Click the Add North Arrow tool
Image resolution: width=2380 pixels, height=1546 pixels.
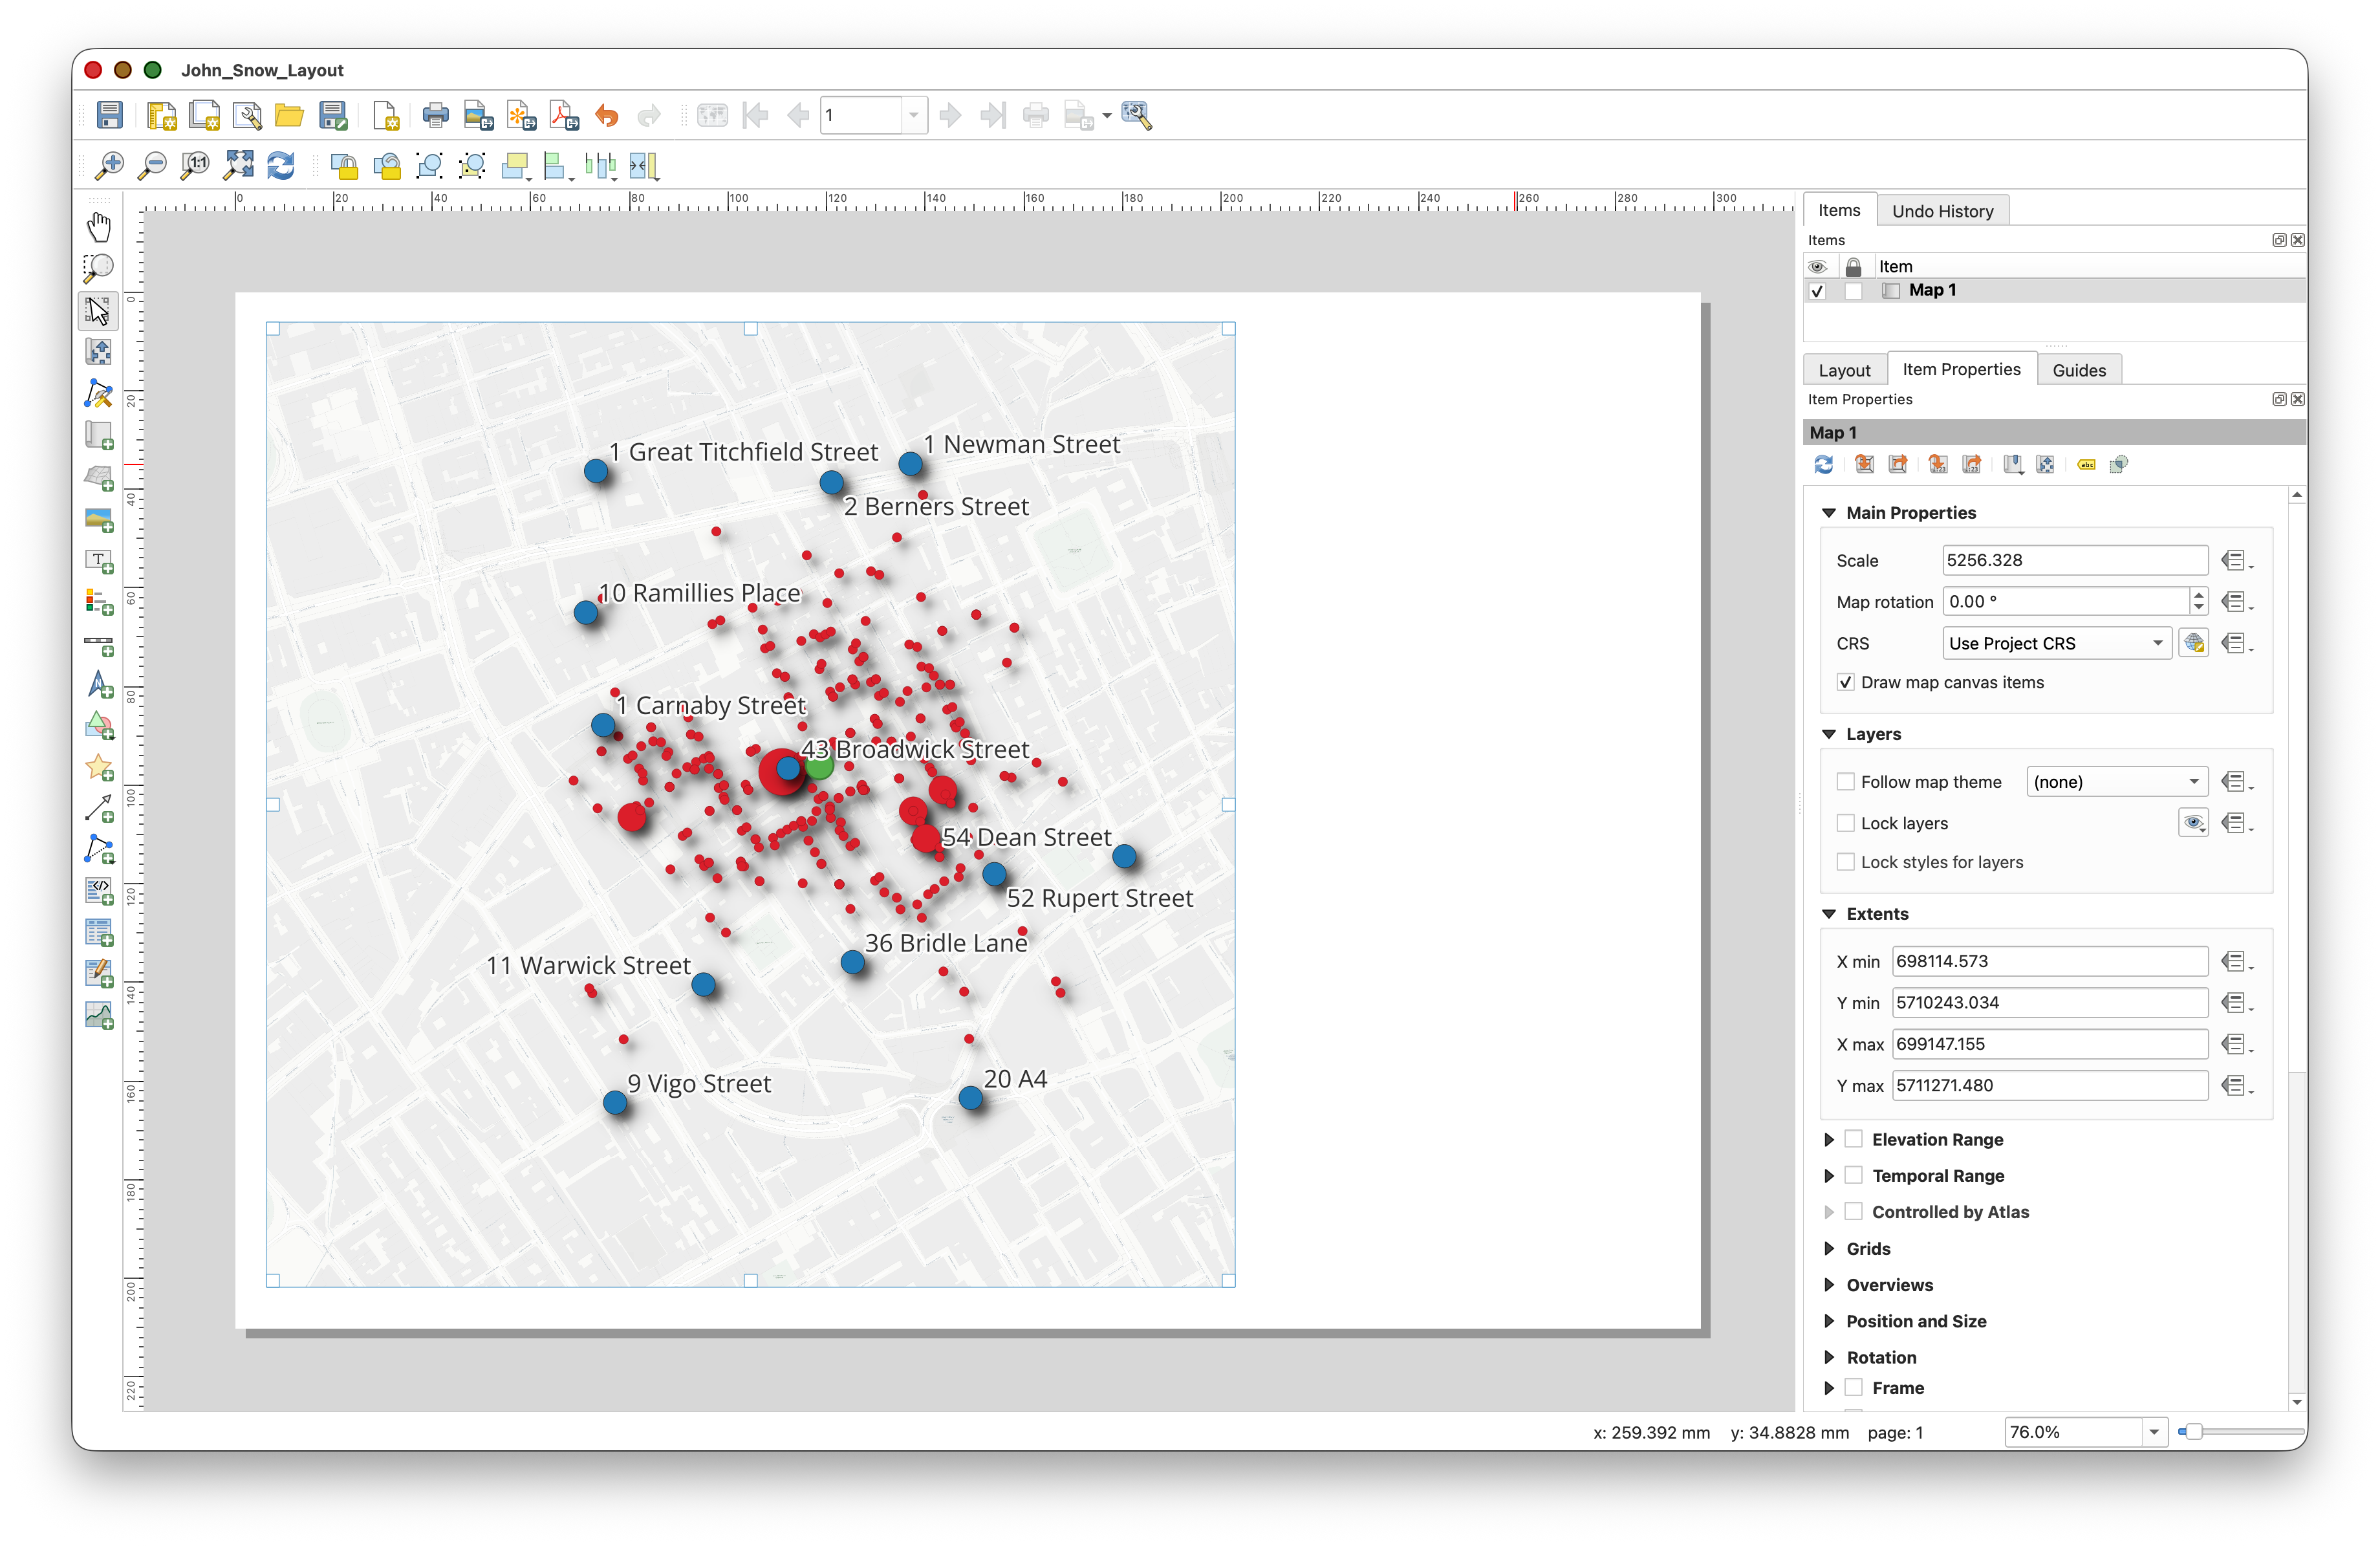pyautogui.click(x=98, y=685)
